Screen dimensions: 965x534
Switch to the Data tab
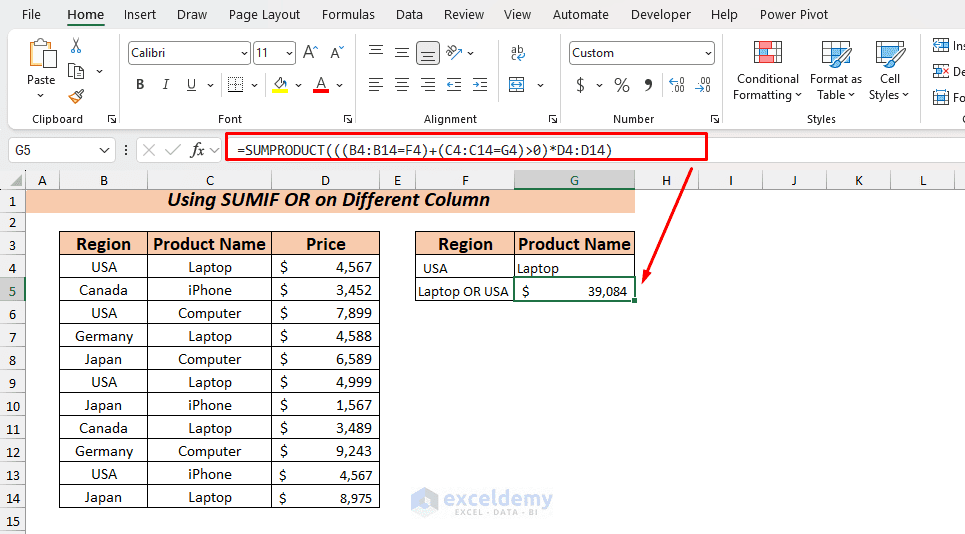pos(409,15)
